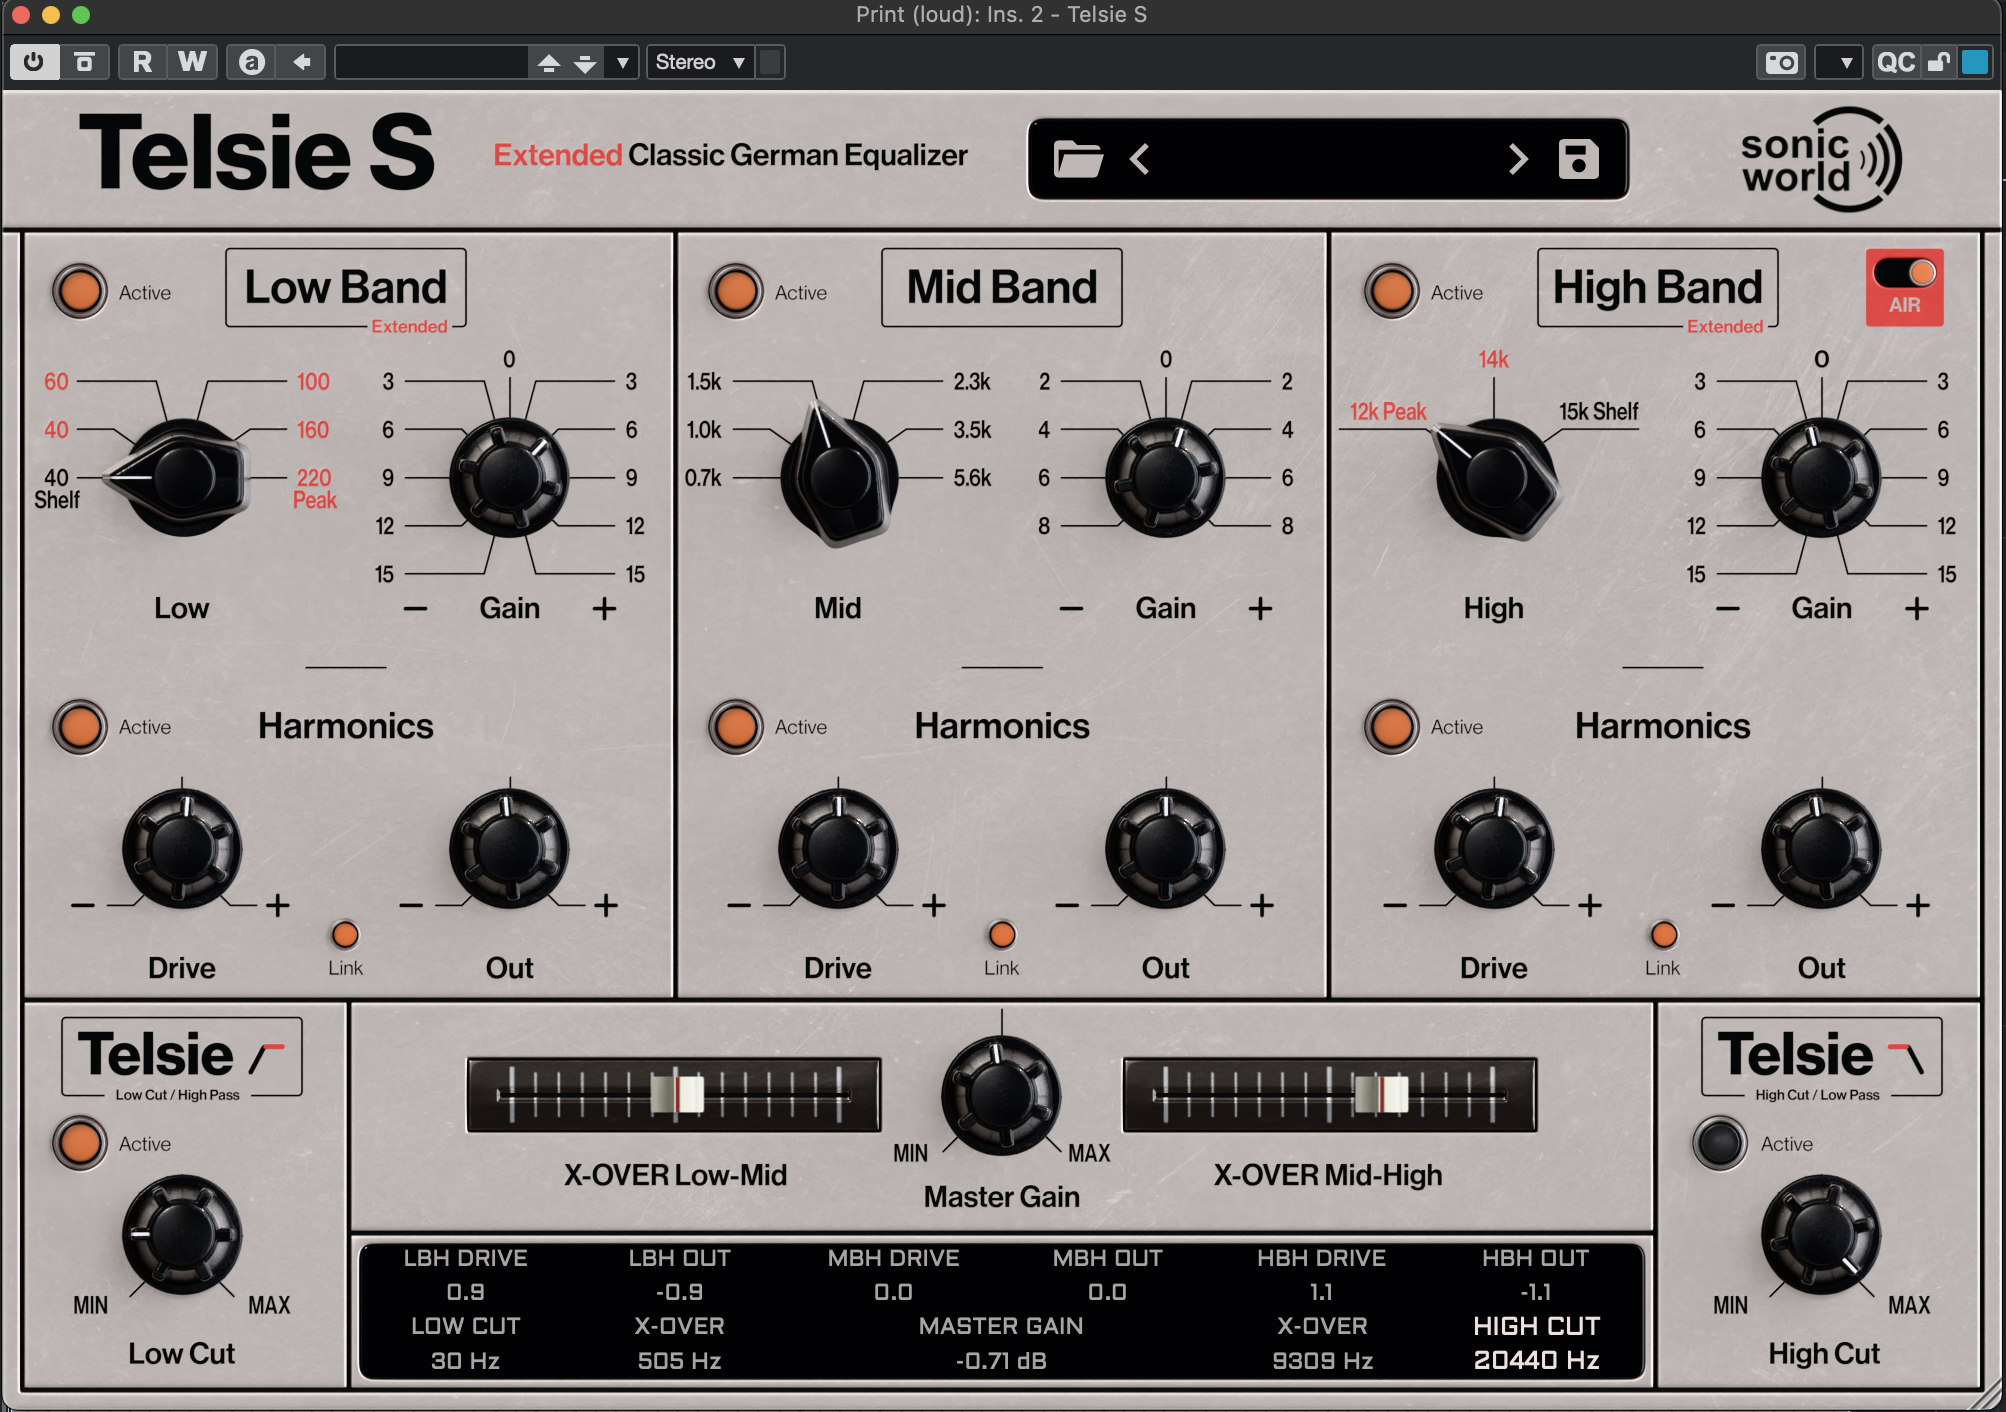Click the camera snapshot icon

coord(1781,63)
